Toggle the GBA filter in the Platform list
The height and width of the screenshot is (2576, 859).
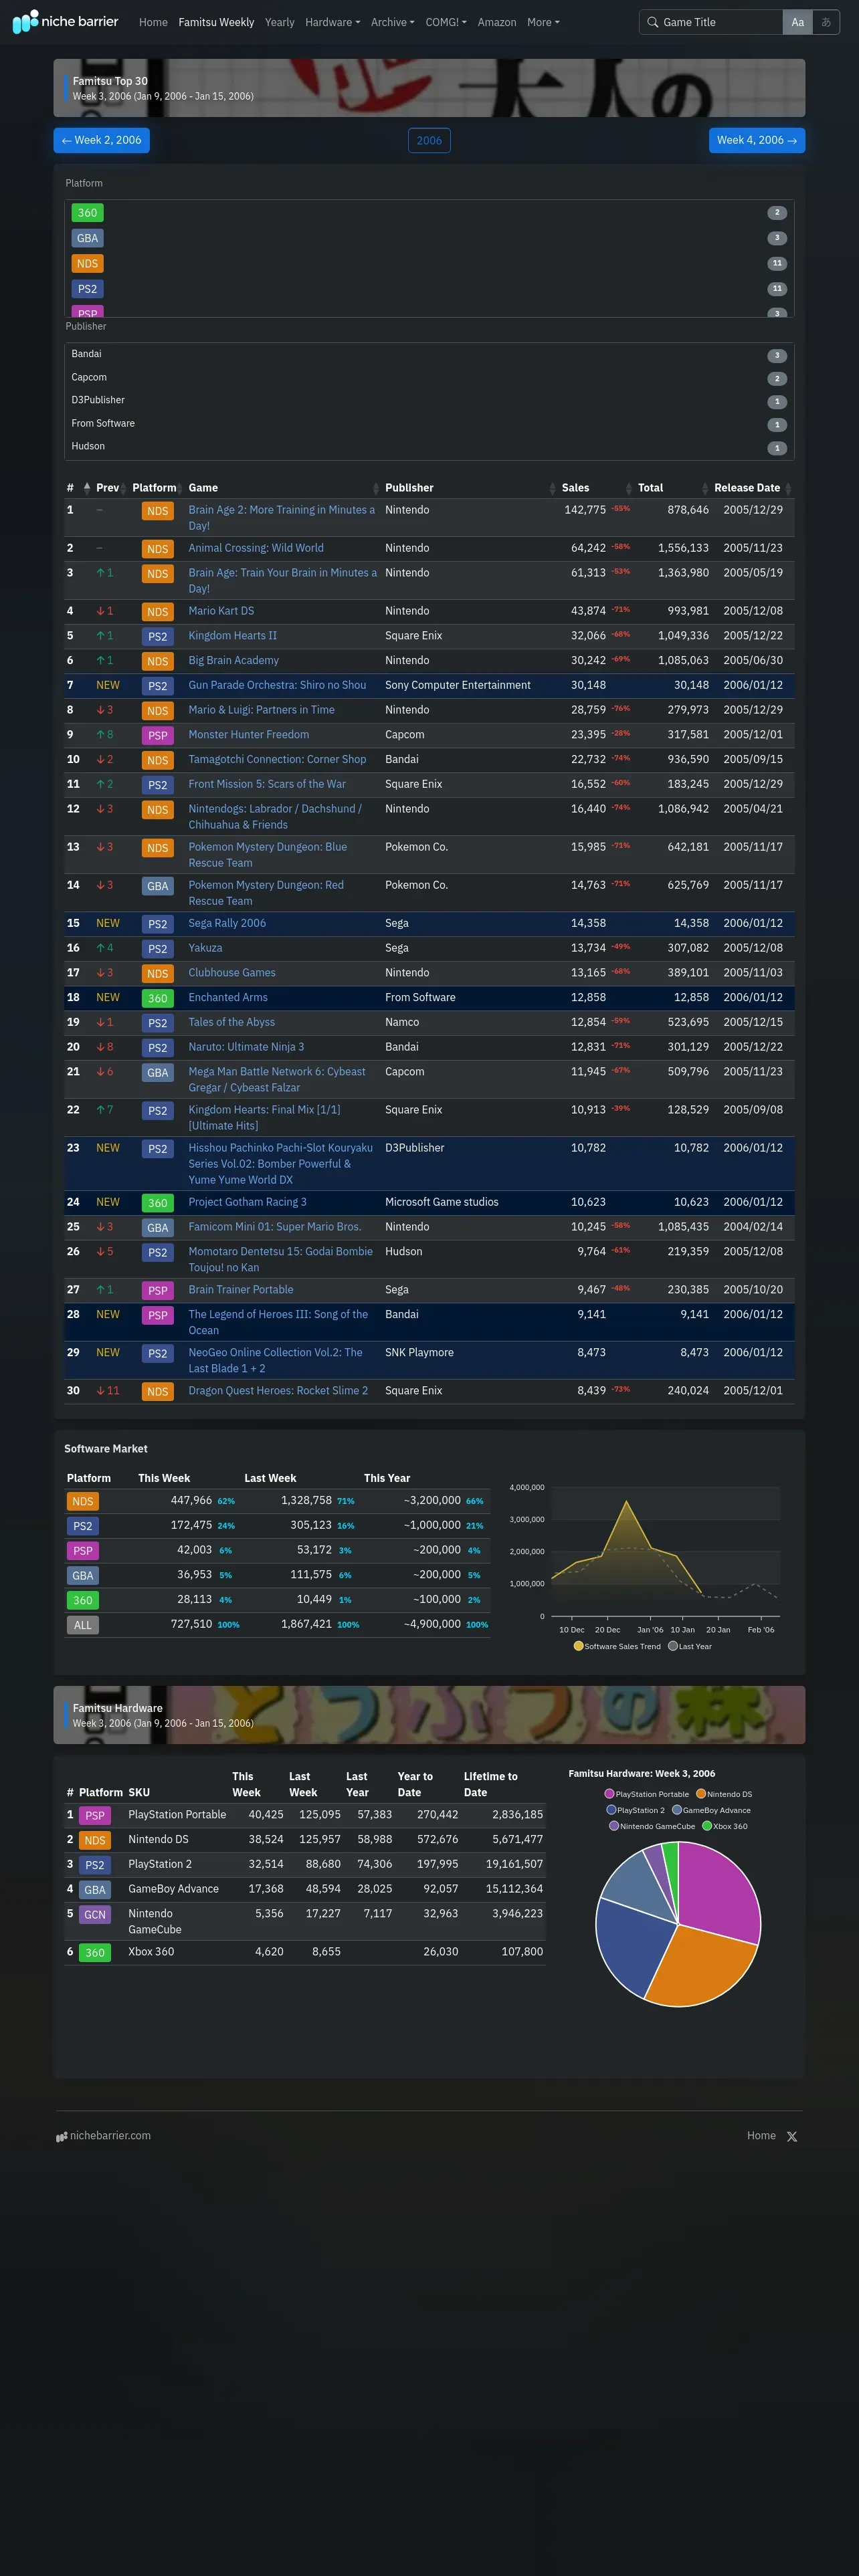click(x=429, y=238)
